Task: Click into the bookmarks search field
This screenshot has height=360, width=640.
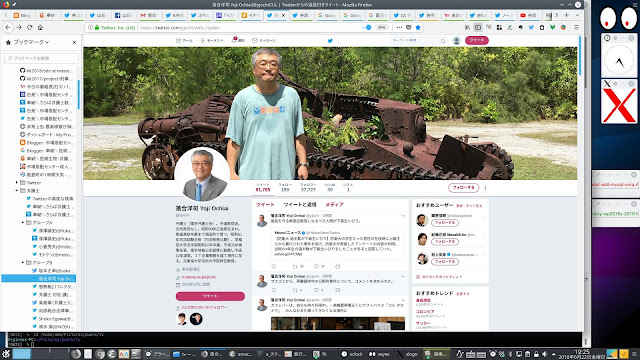Action: (41, 58)
